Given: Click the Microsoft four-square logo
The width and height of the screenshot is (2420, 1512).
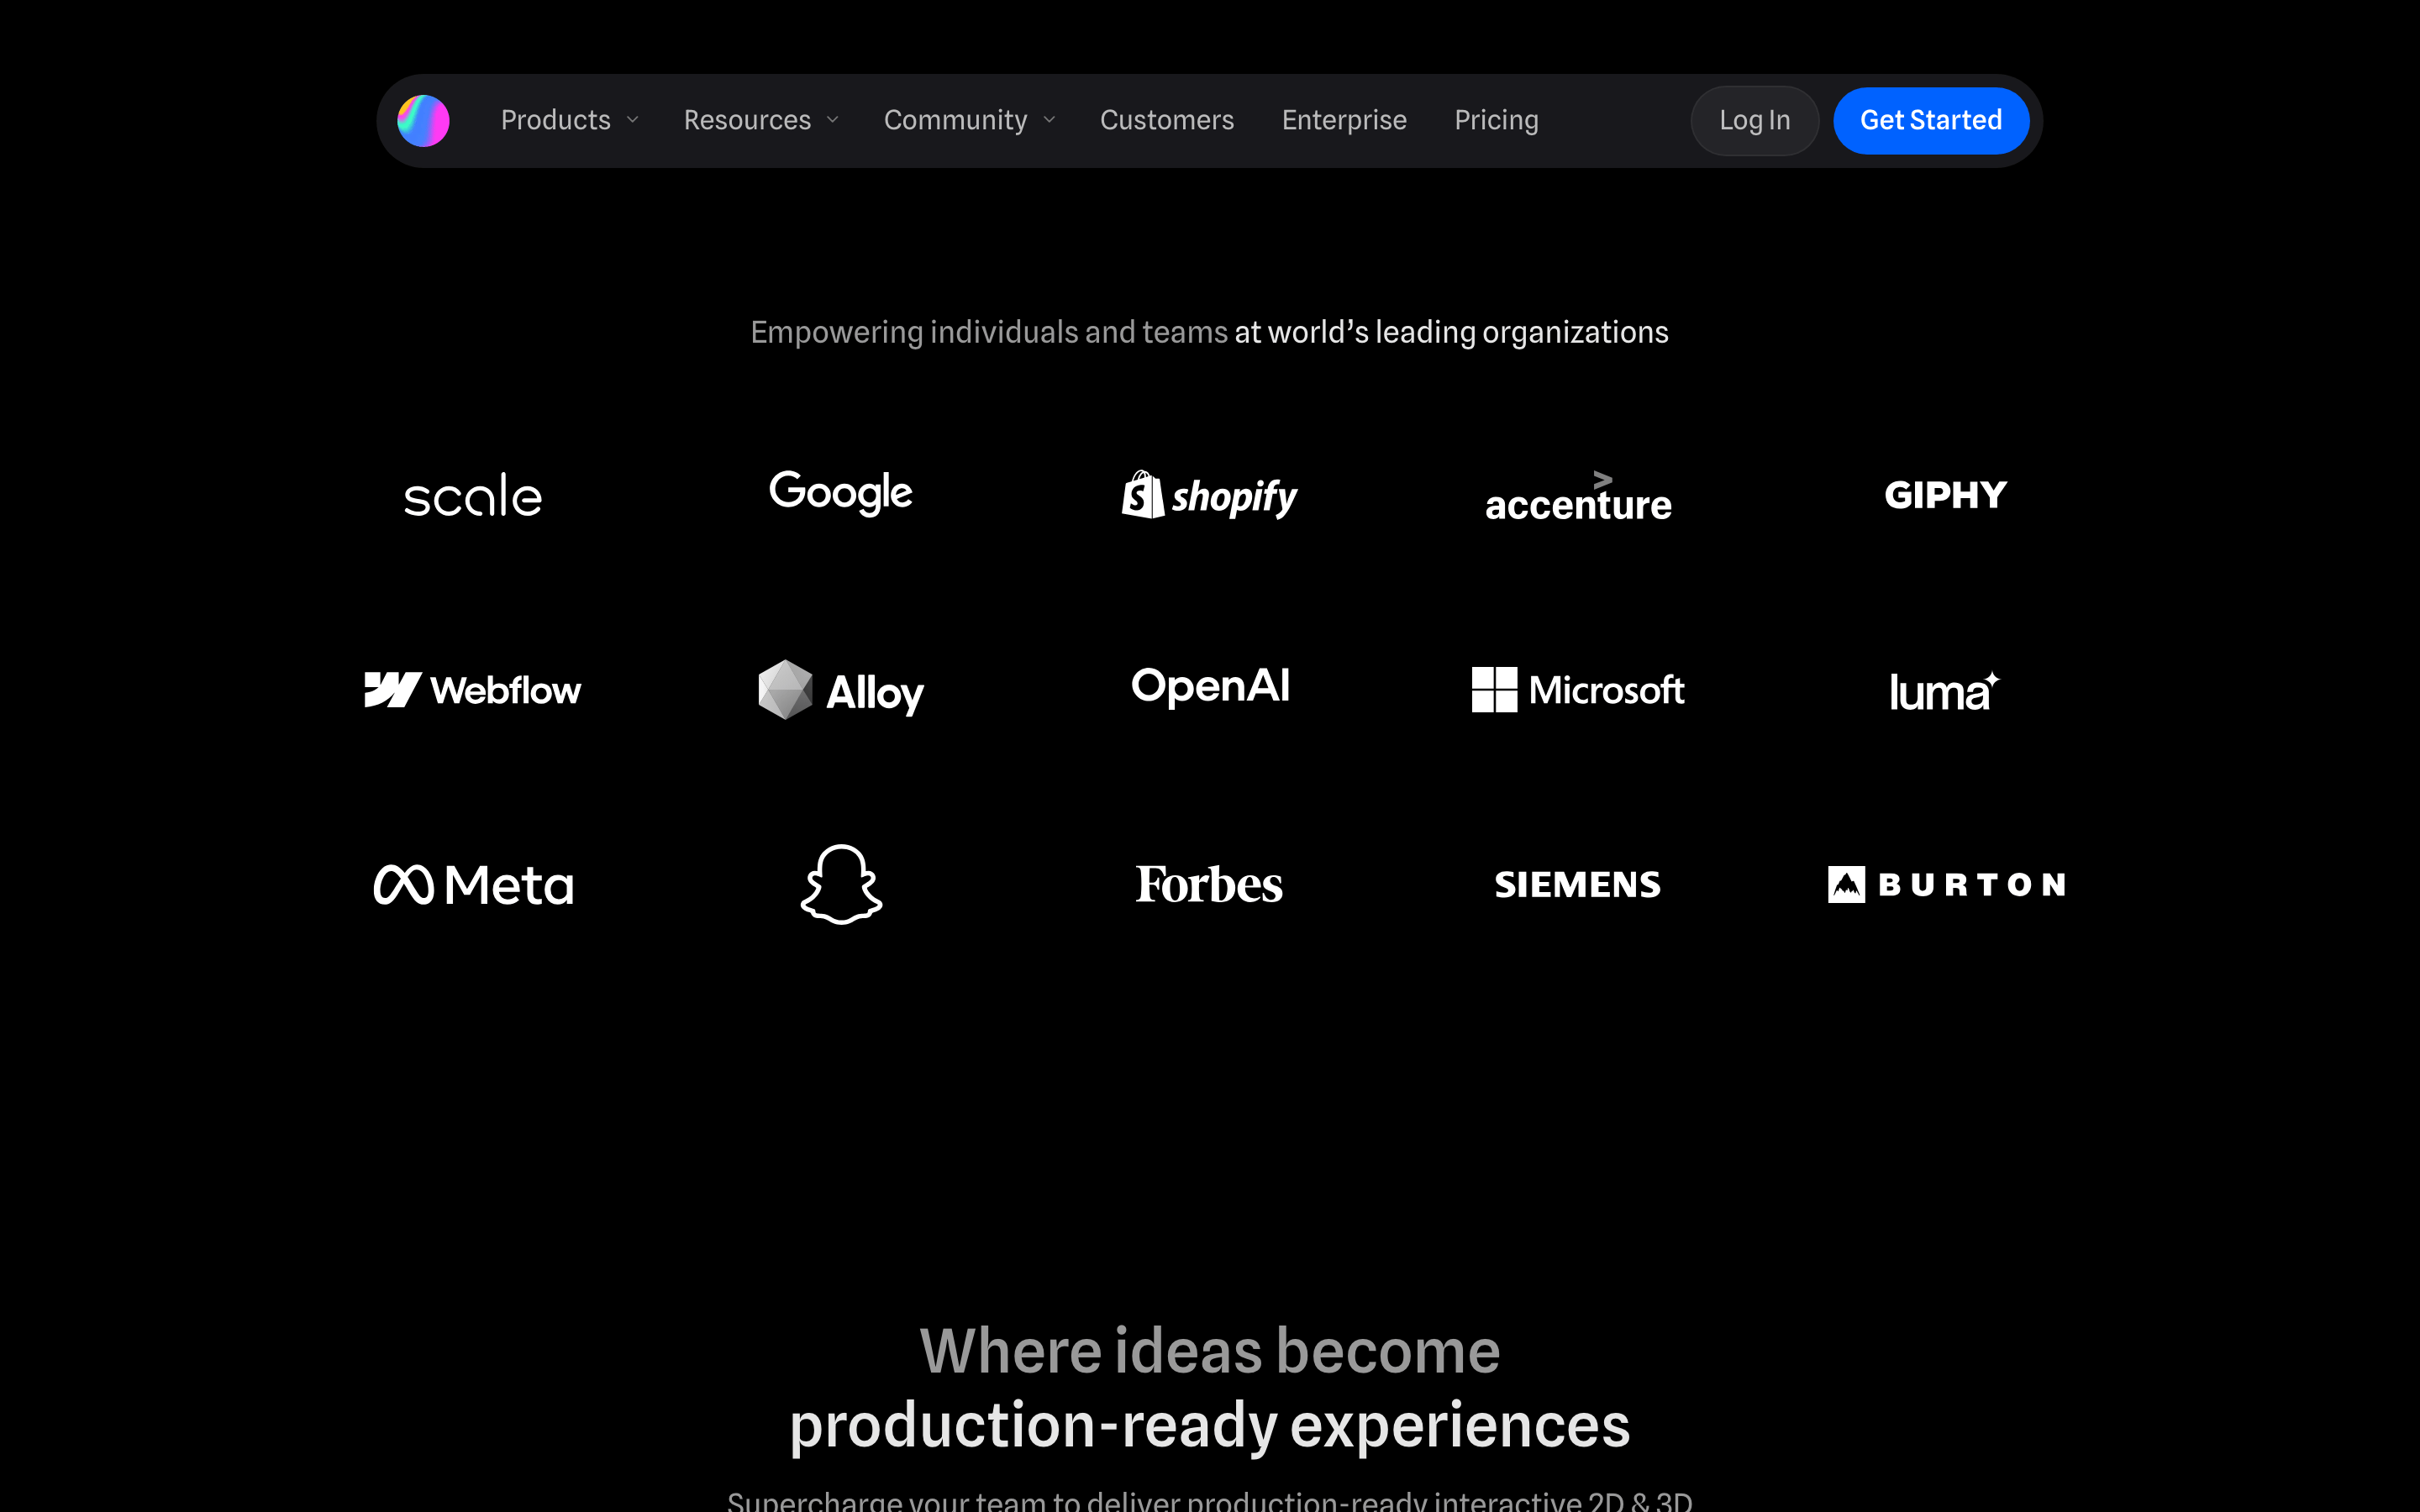Looking at the screenshot, I should [x=1494, y=690].
